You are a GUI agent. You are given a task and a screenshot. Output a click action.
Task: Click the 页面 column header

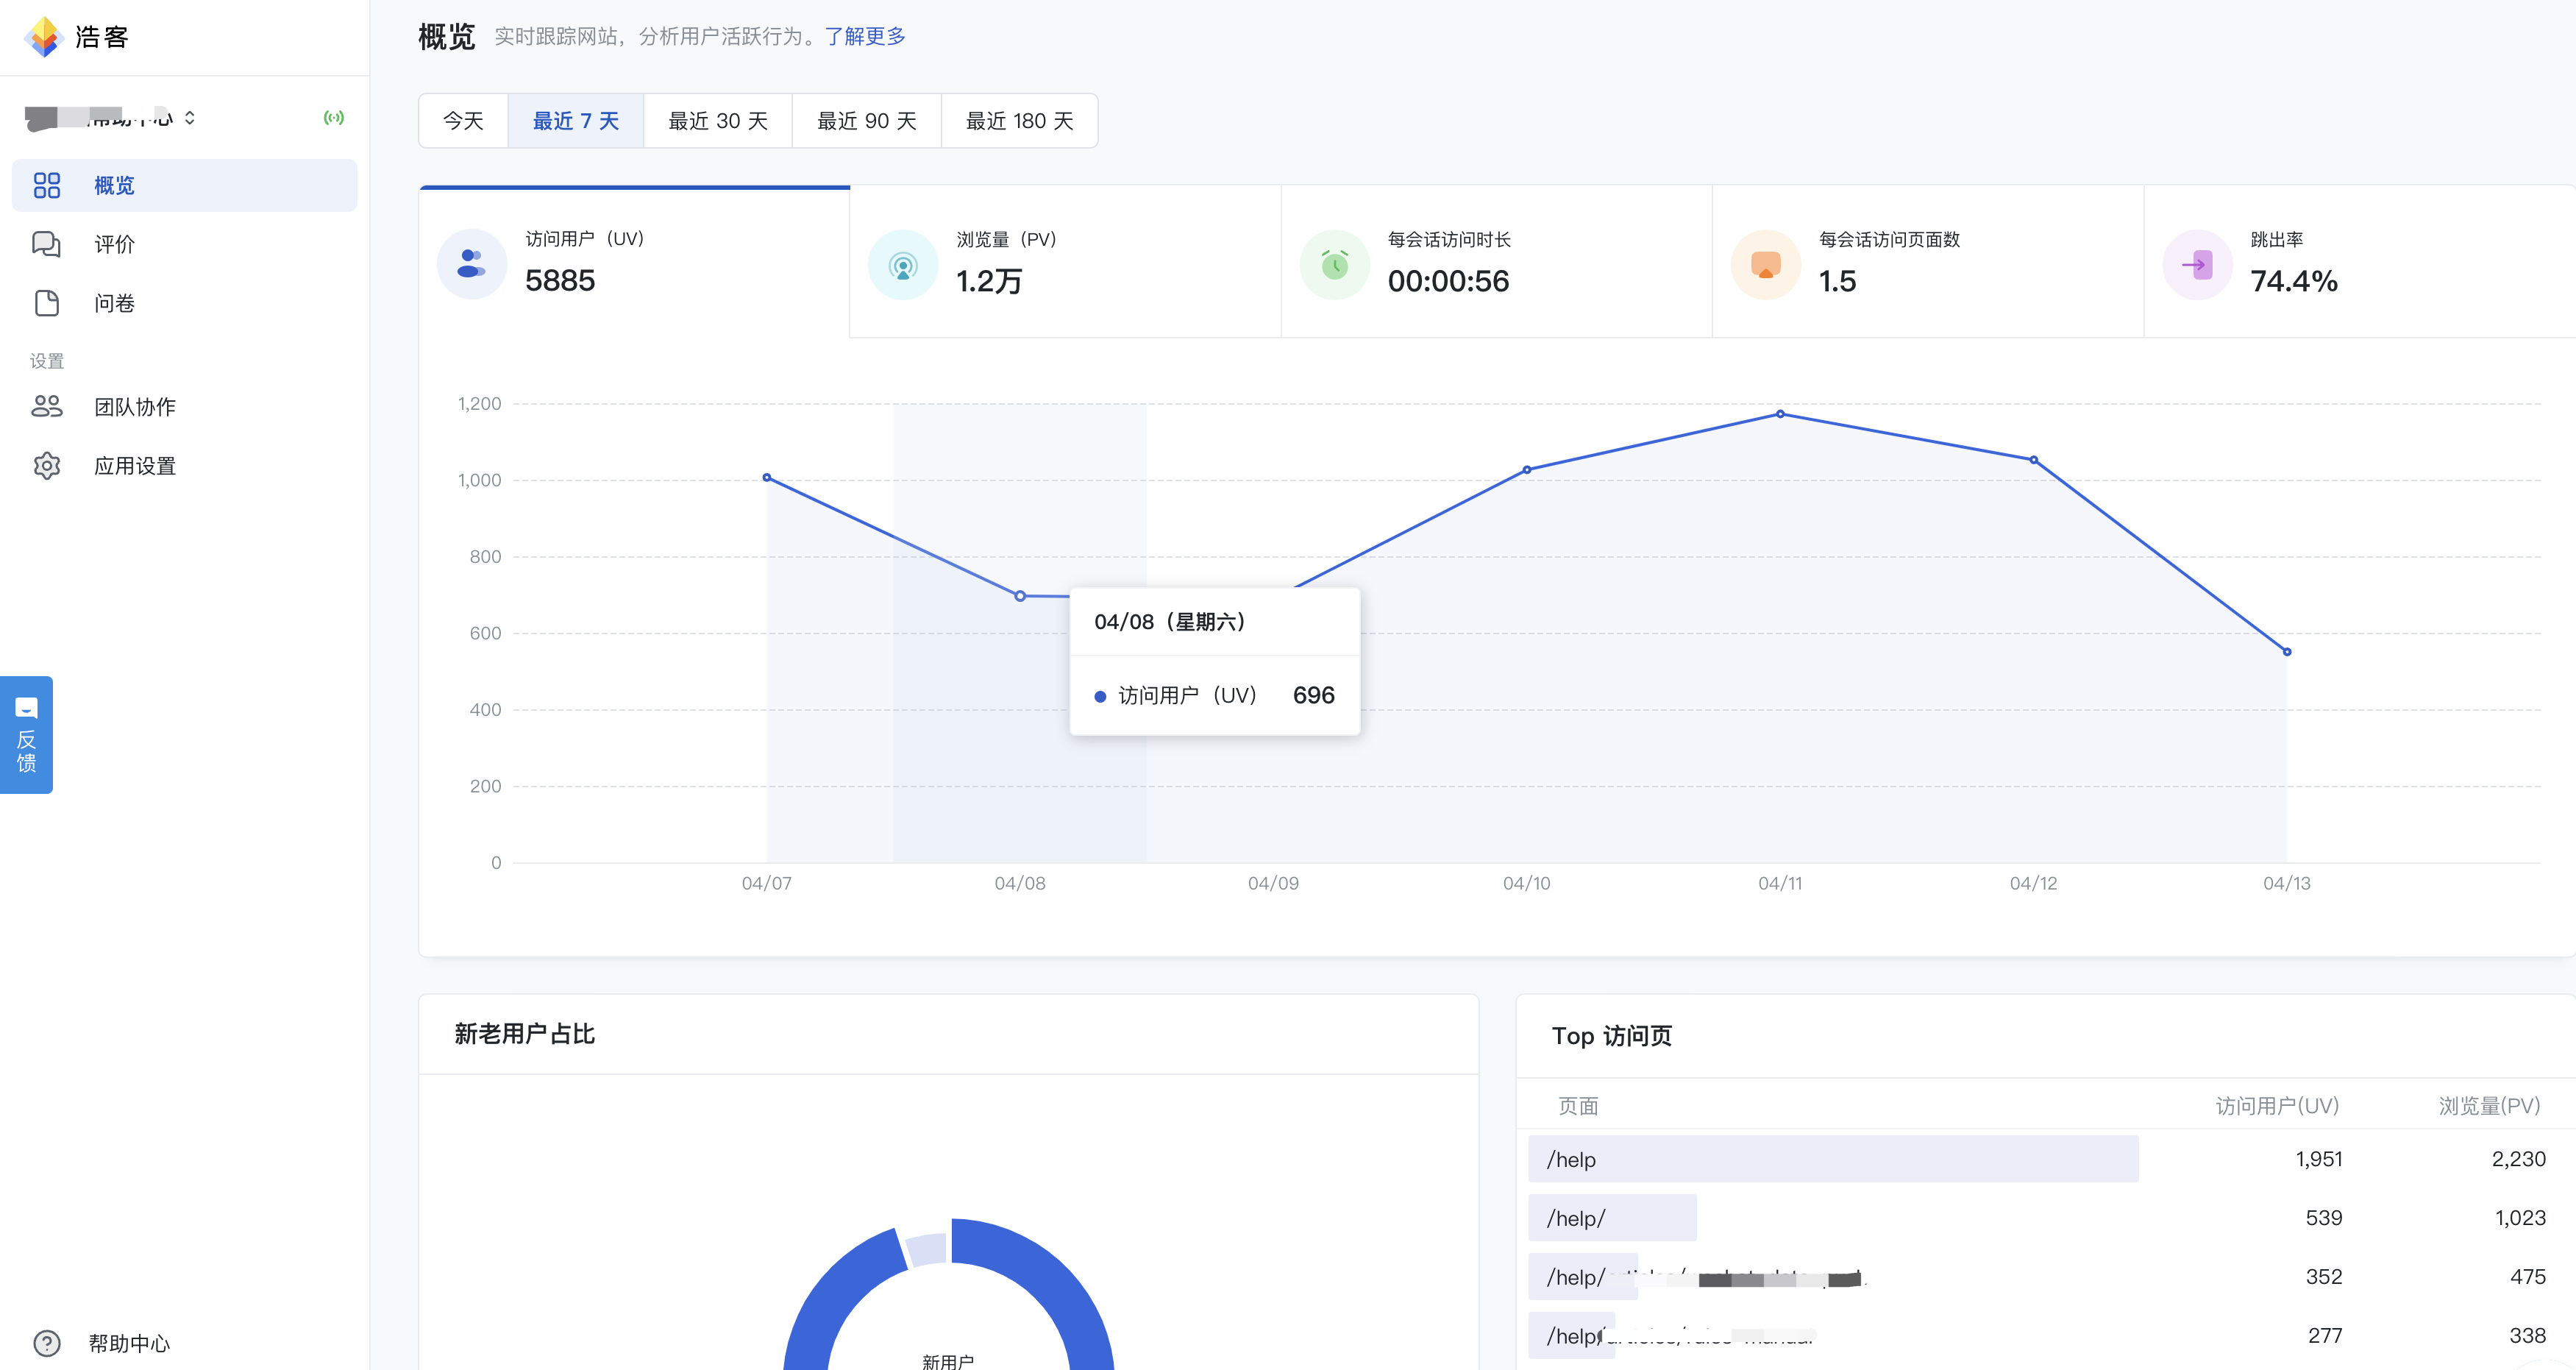coord(1578,1106)
